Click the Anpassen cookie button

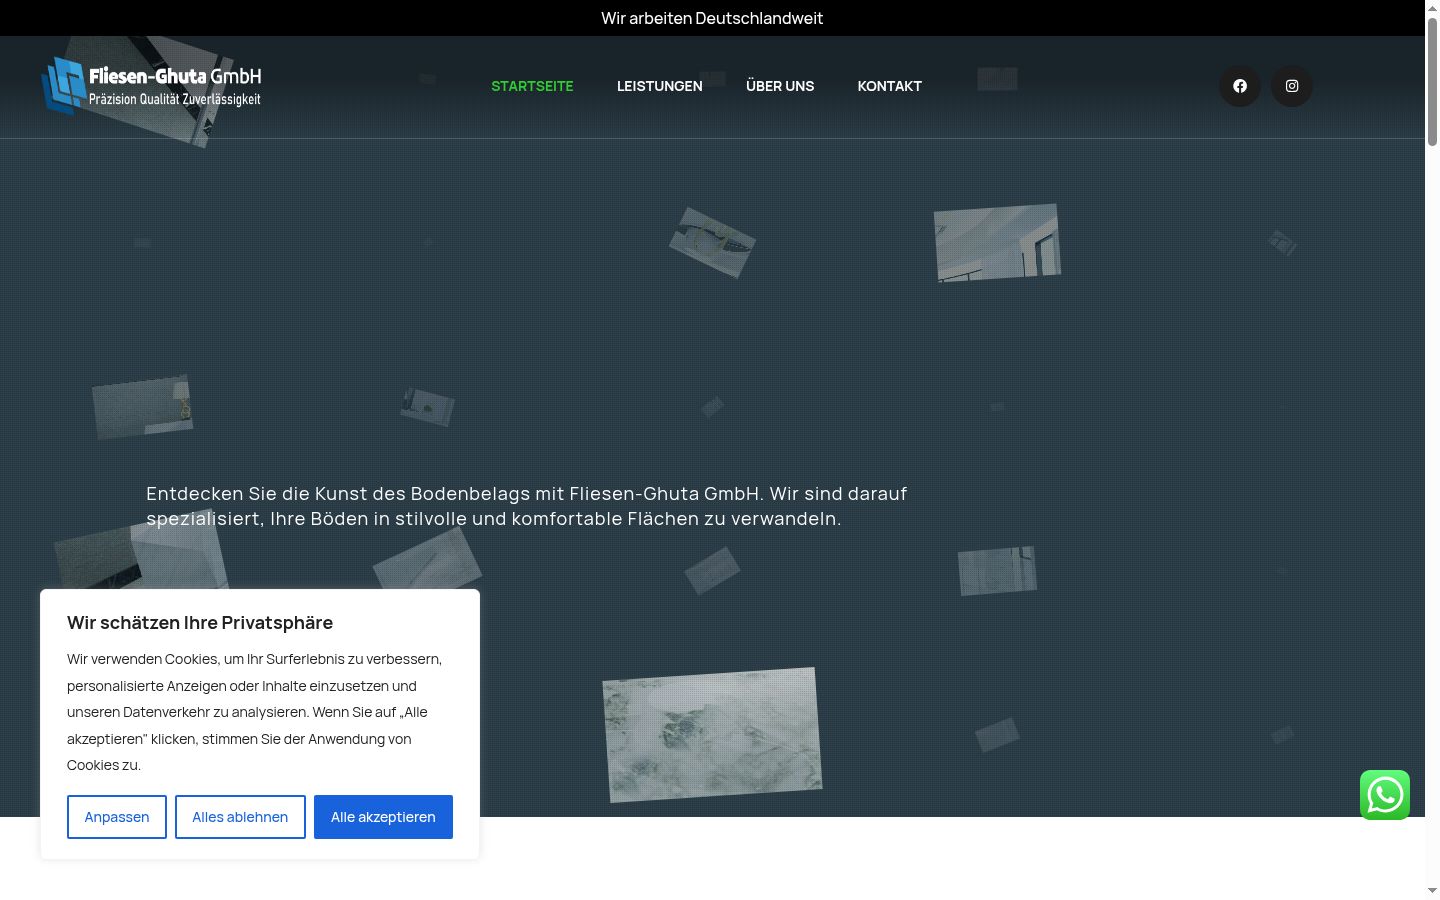(x=117, y=817)
